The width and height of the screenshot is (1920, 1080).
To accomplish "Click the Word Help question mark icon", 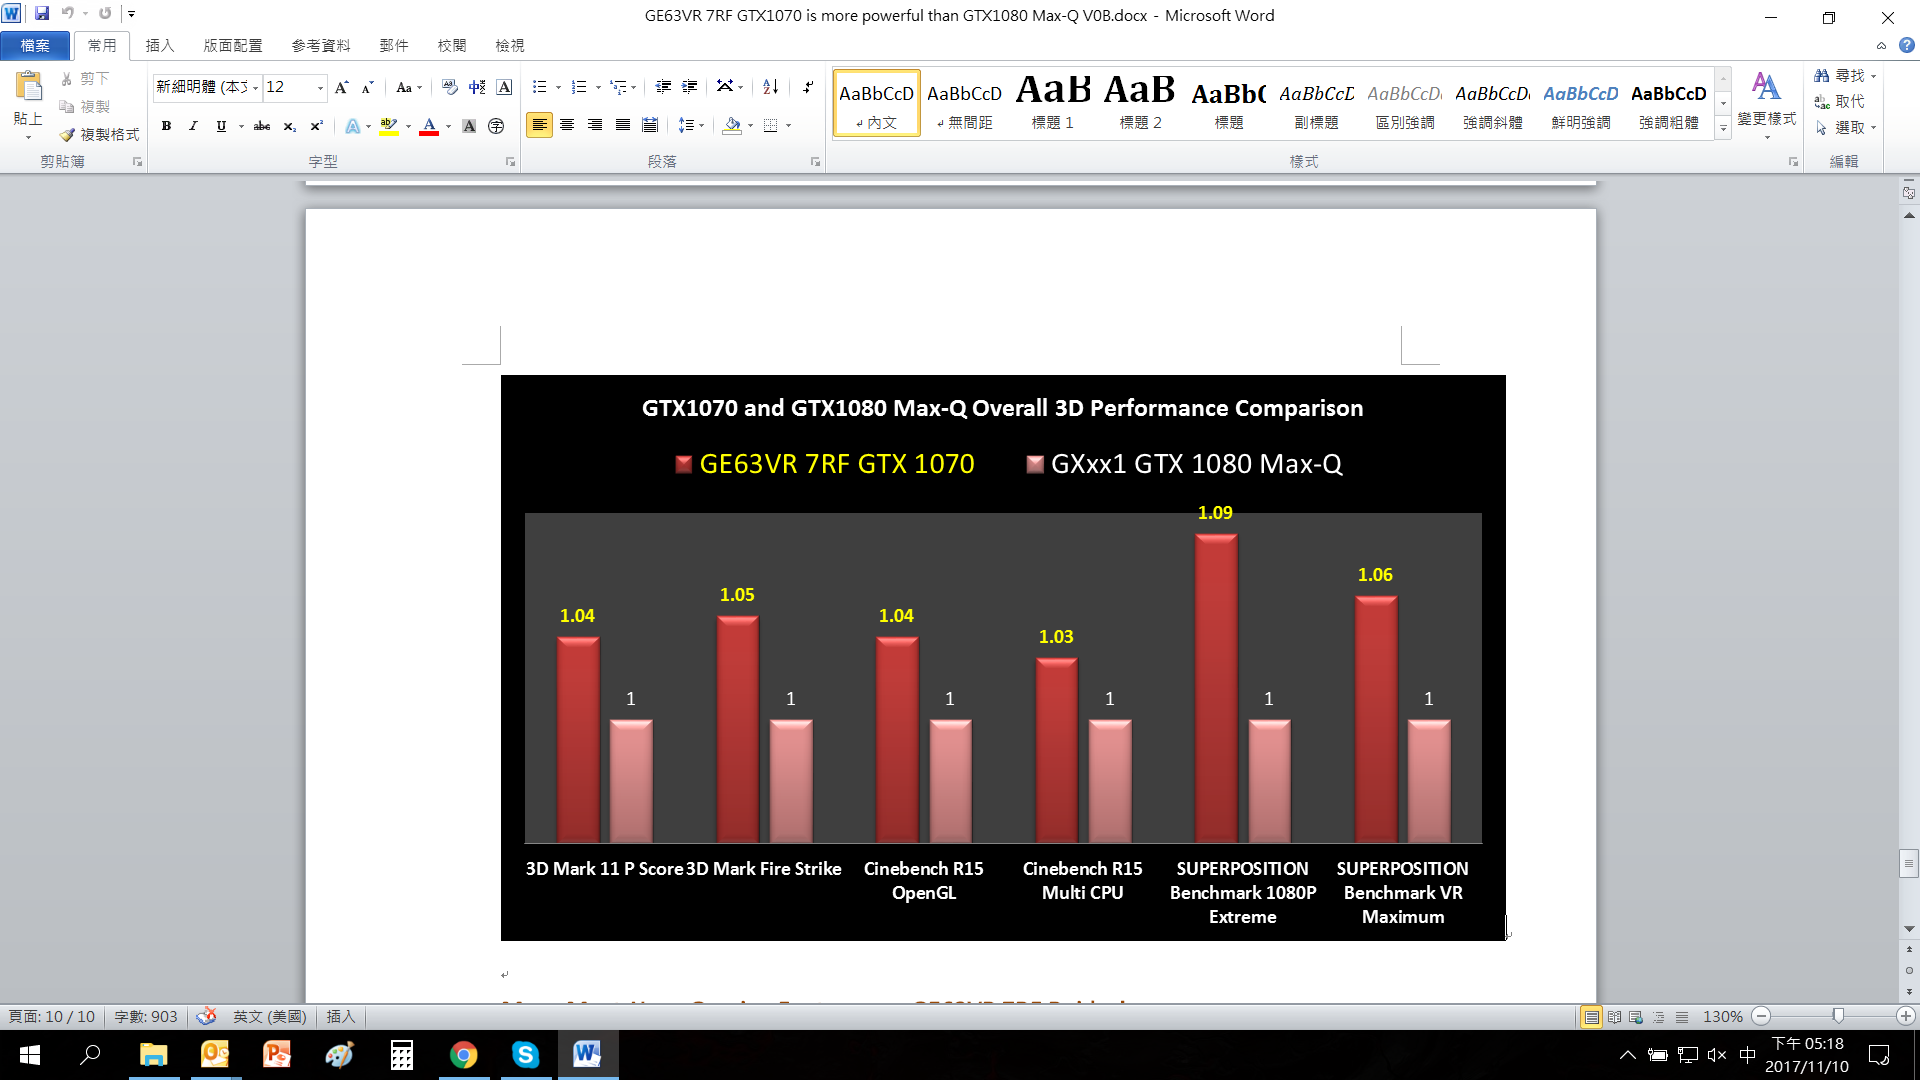I will (1907, 45).
